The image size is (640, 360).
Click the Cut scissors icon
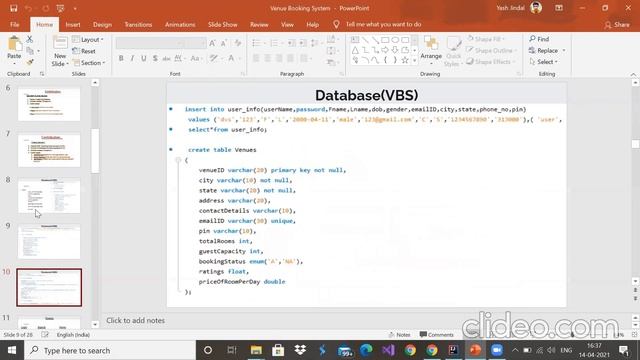[x=29, y=39]
